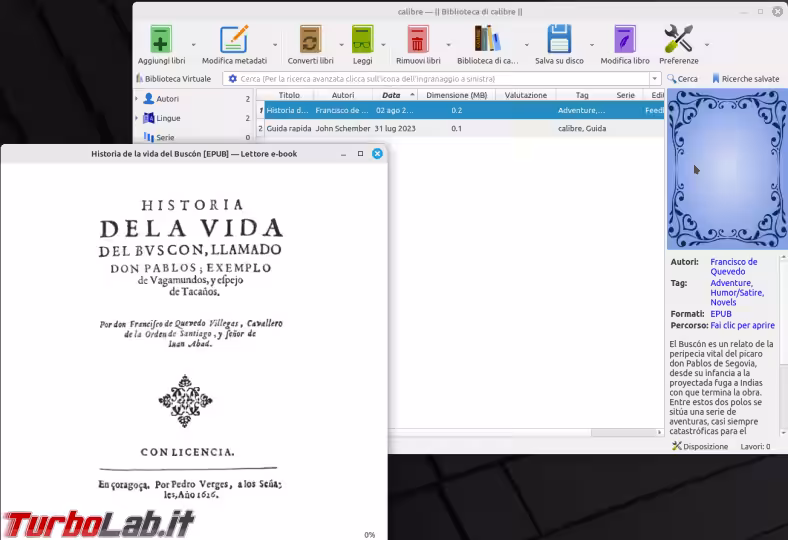Viewport: 788px width, 540px height.
Task: Click the Novels tag link
Action: [723, 302]
